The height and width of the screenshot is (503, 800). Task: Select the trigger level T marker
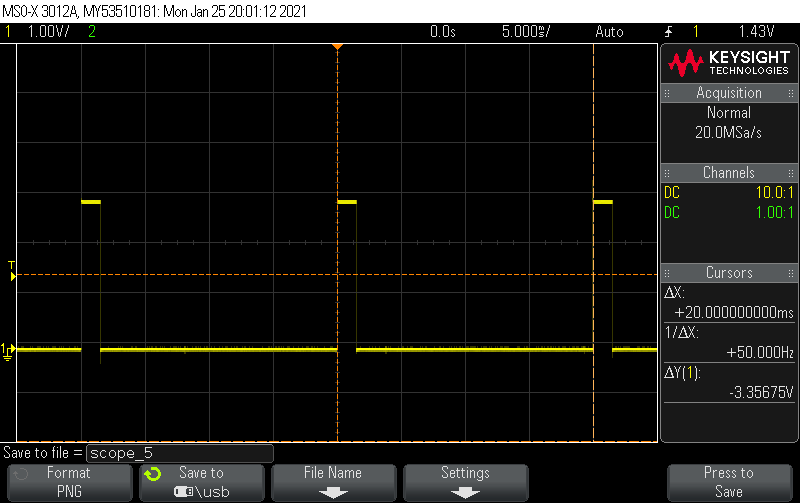tap(12, 271)
